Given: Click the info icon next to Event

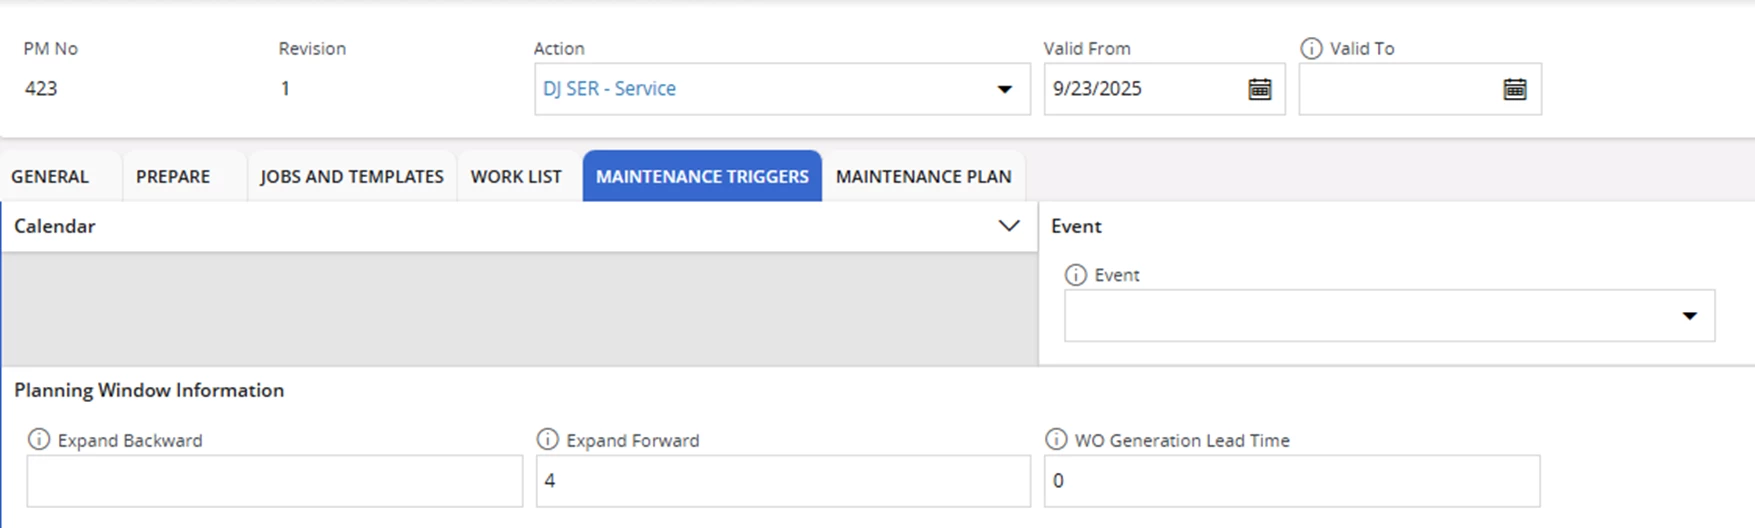Looking at the screenshot, I should tap(1076, 275).
